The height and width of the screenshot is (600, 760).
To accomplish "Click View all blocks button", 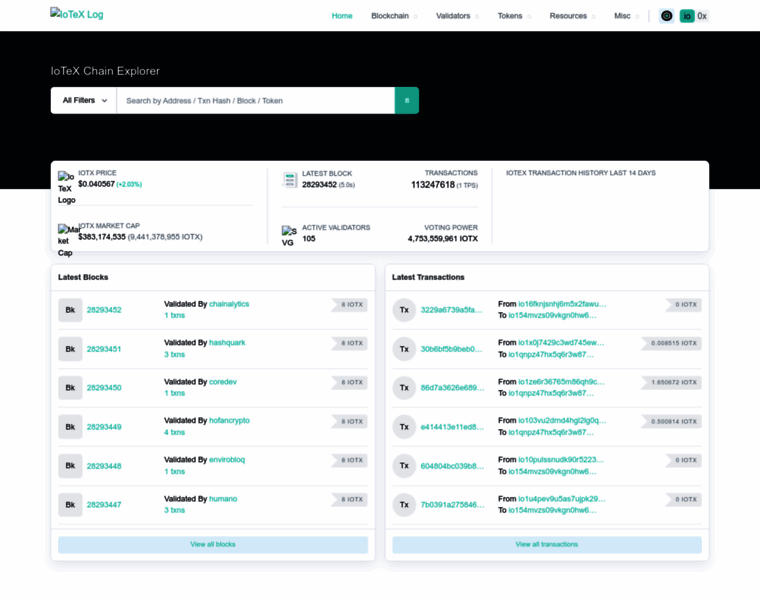I will [x=213, y=545].
